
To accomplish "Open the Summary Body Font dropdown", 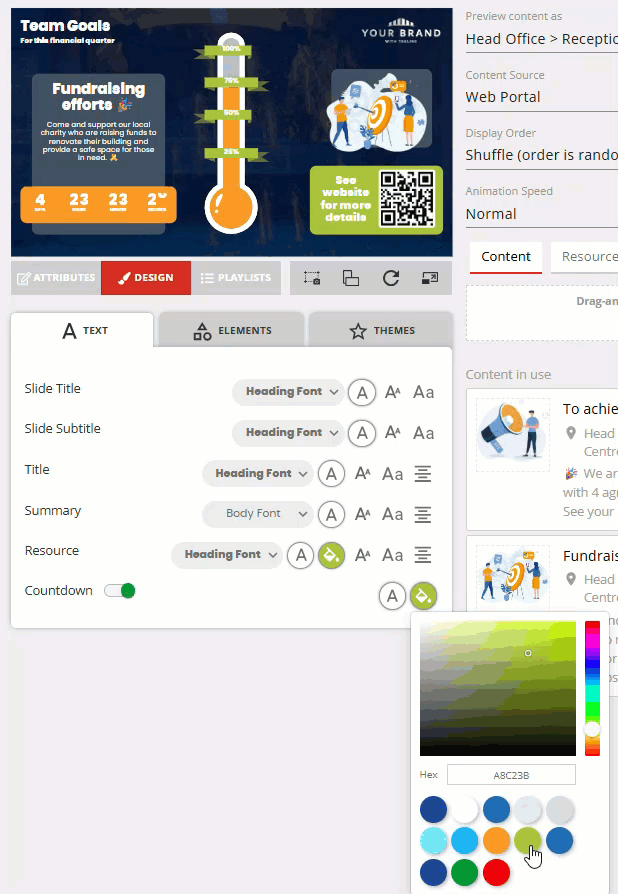I will (258, 514).
